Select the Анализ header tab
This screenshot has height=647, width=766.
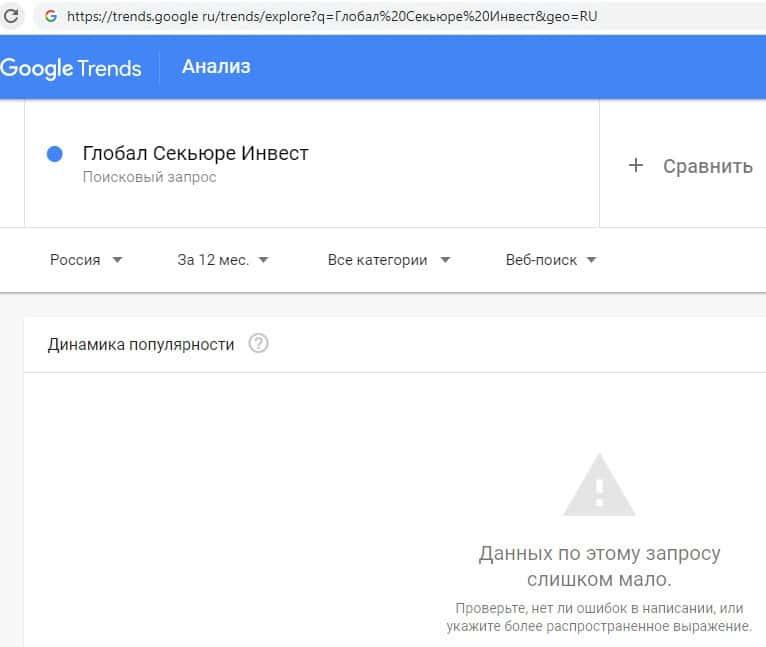click(x=216, y=67)
